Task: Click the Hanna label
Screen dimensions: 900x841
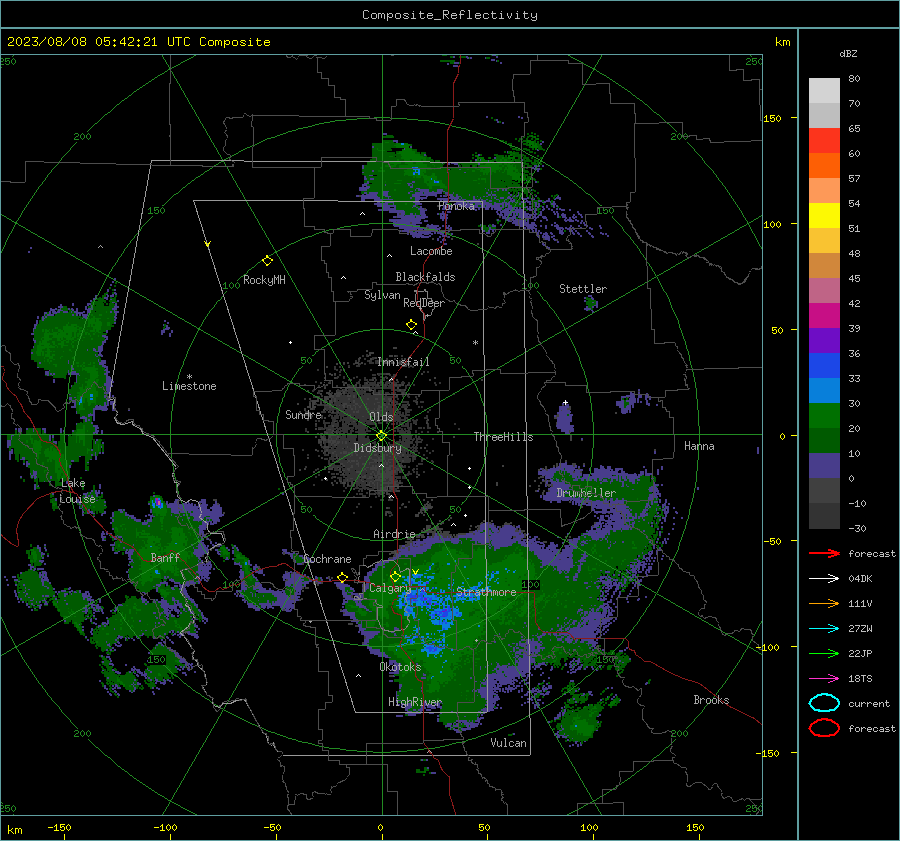Action: 699,446
